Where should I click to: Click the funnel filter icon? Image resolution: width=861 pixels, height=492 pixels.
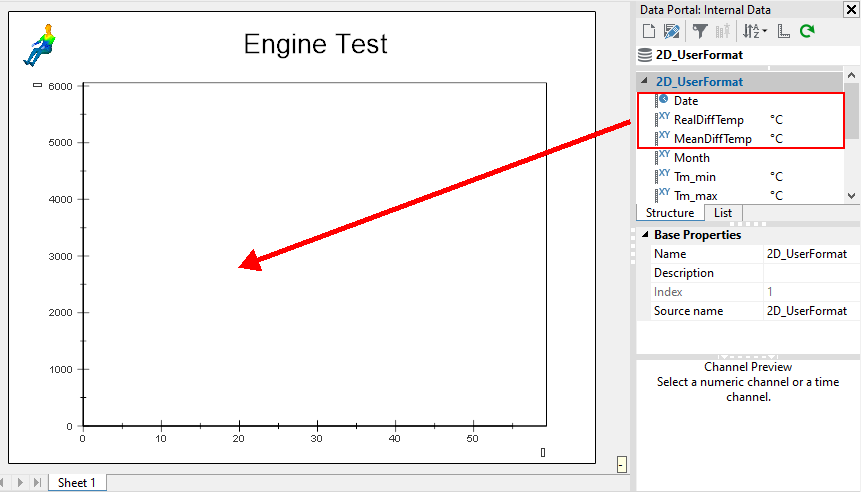point(701,32)
